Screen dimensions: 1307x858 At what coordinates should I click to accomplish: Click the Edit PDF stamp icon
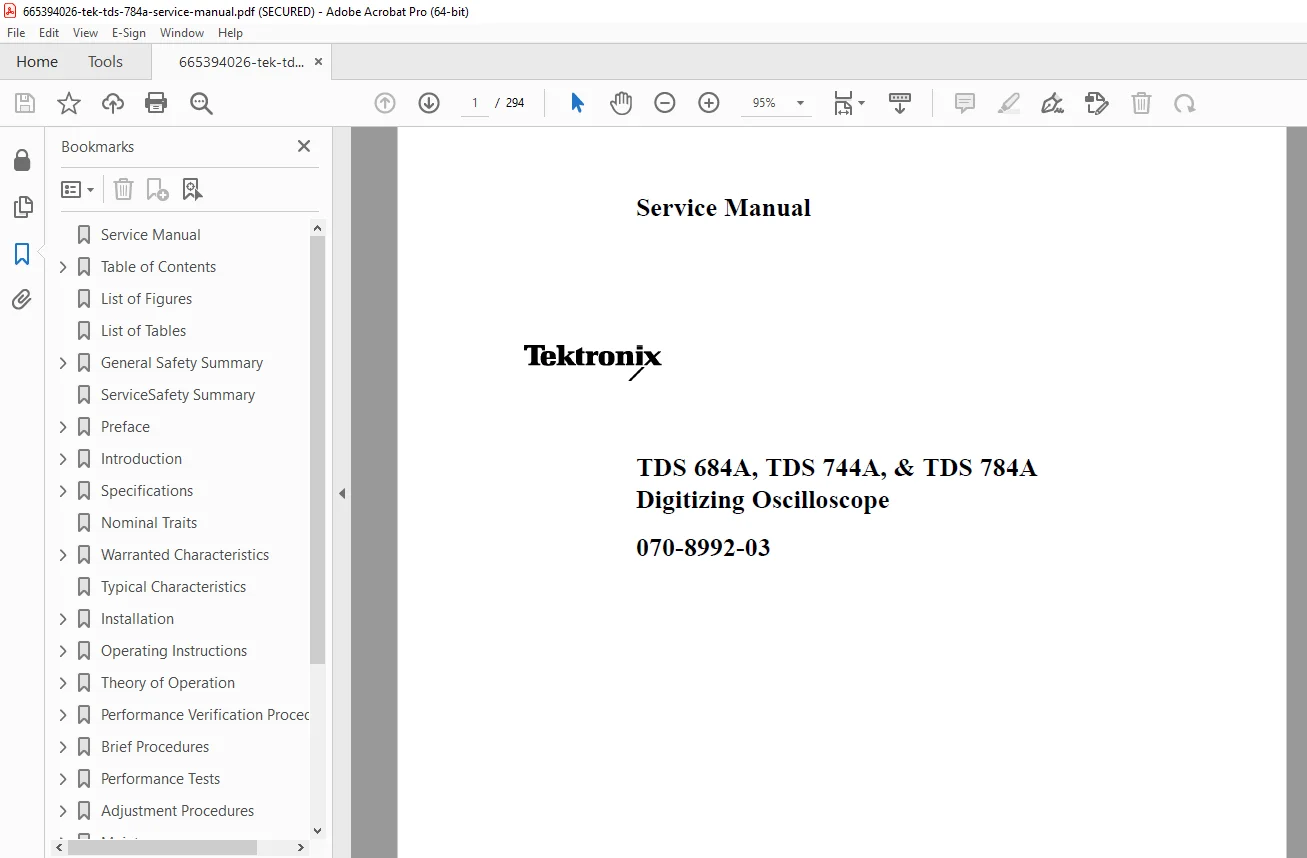[1097, 103]
